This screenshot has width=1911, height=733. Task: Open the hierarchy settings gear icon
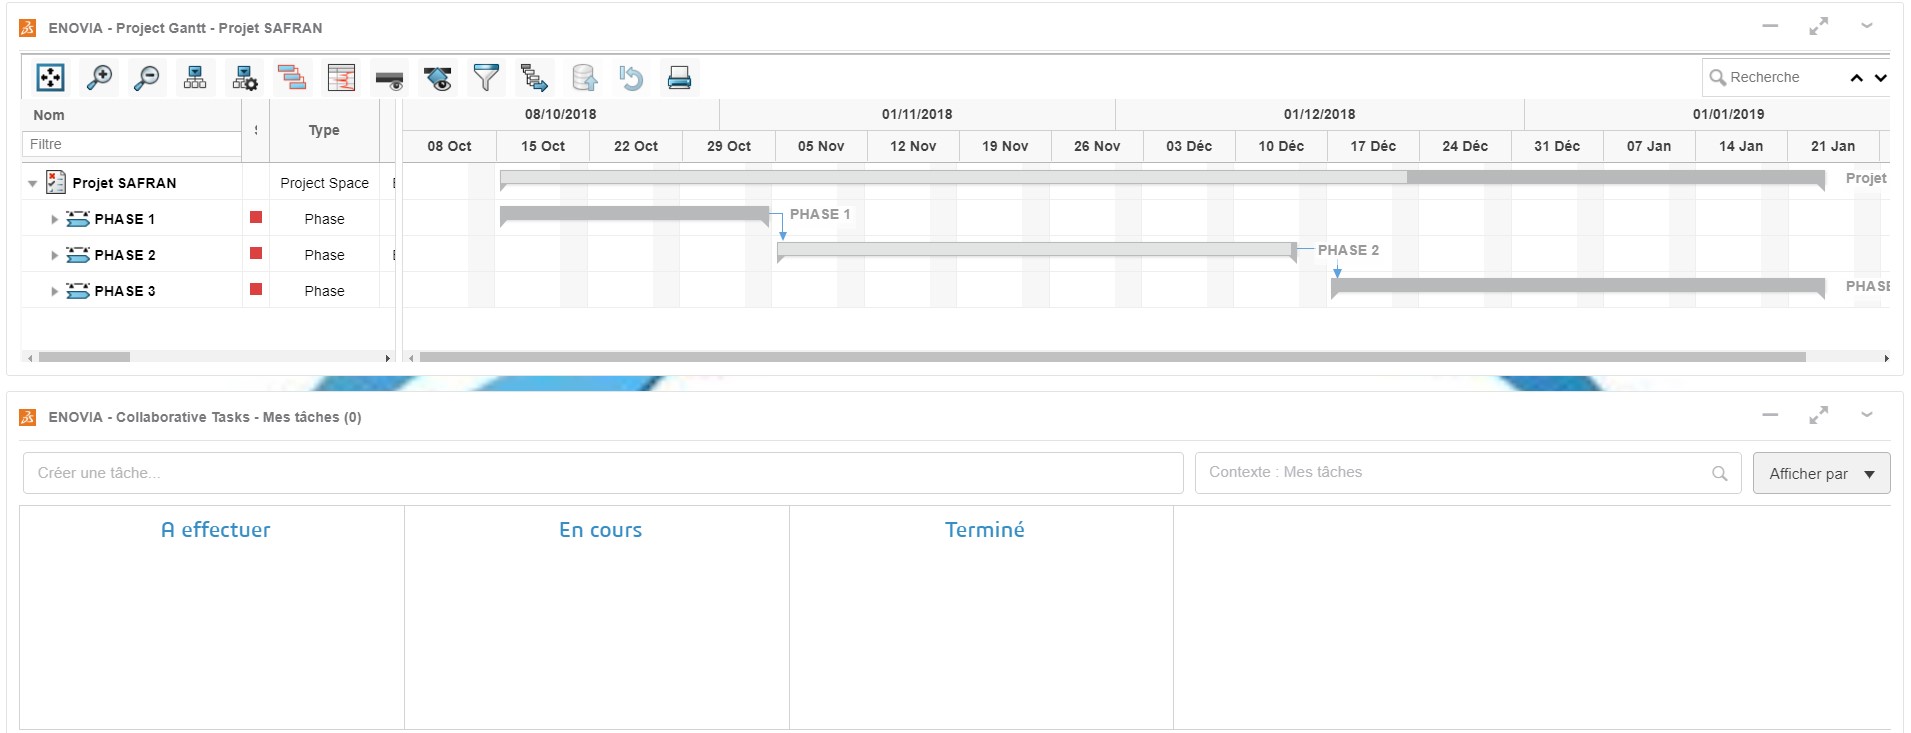(x=244, y=77)
